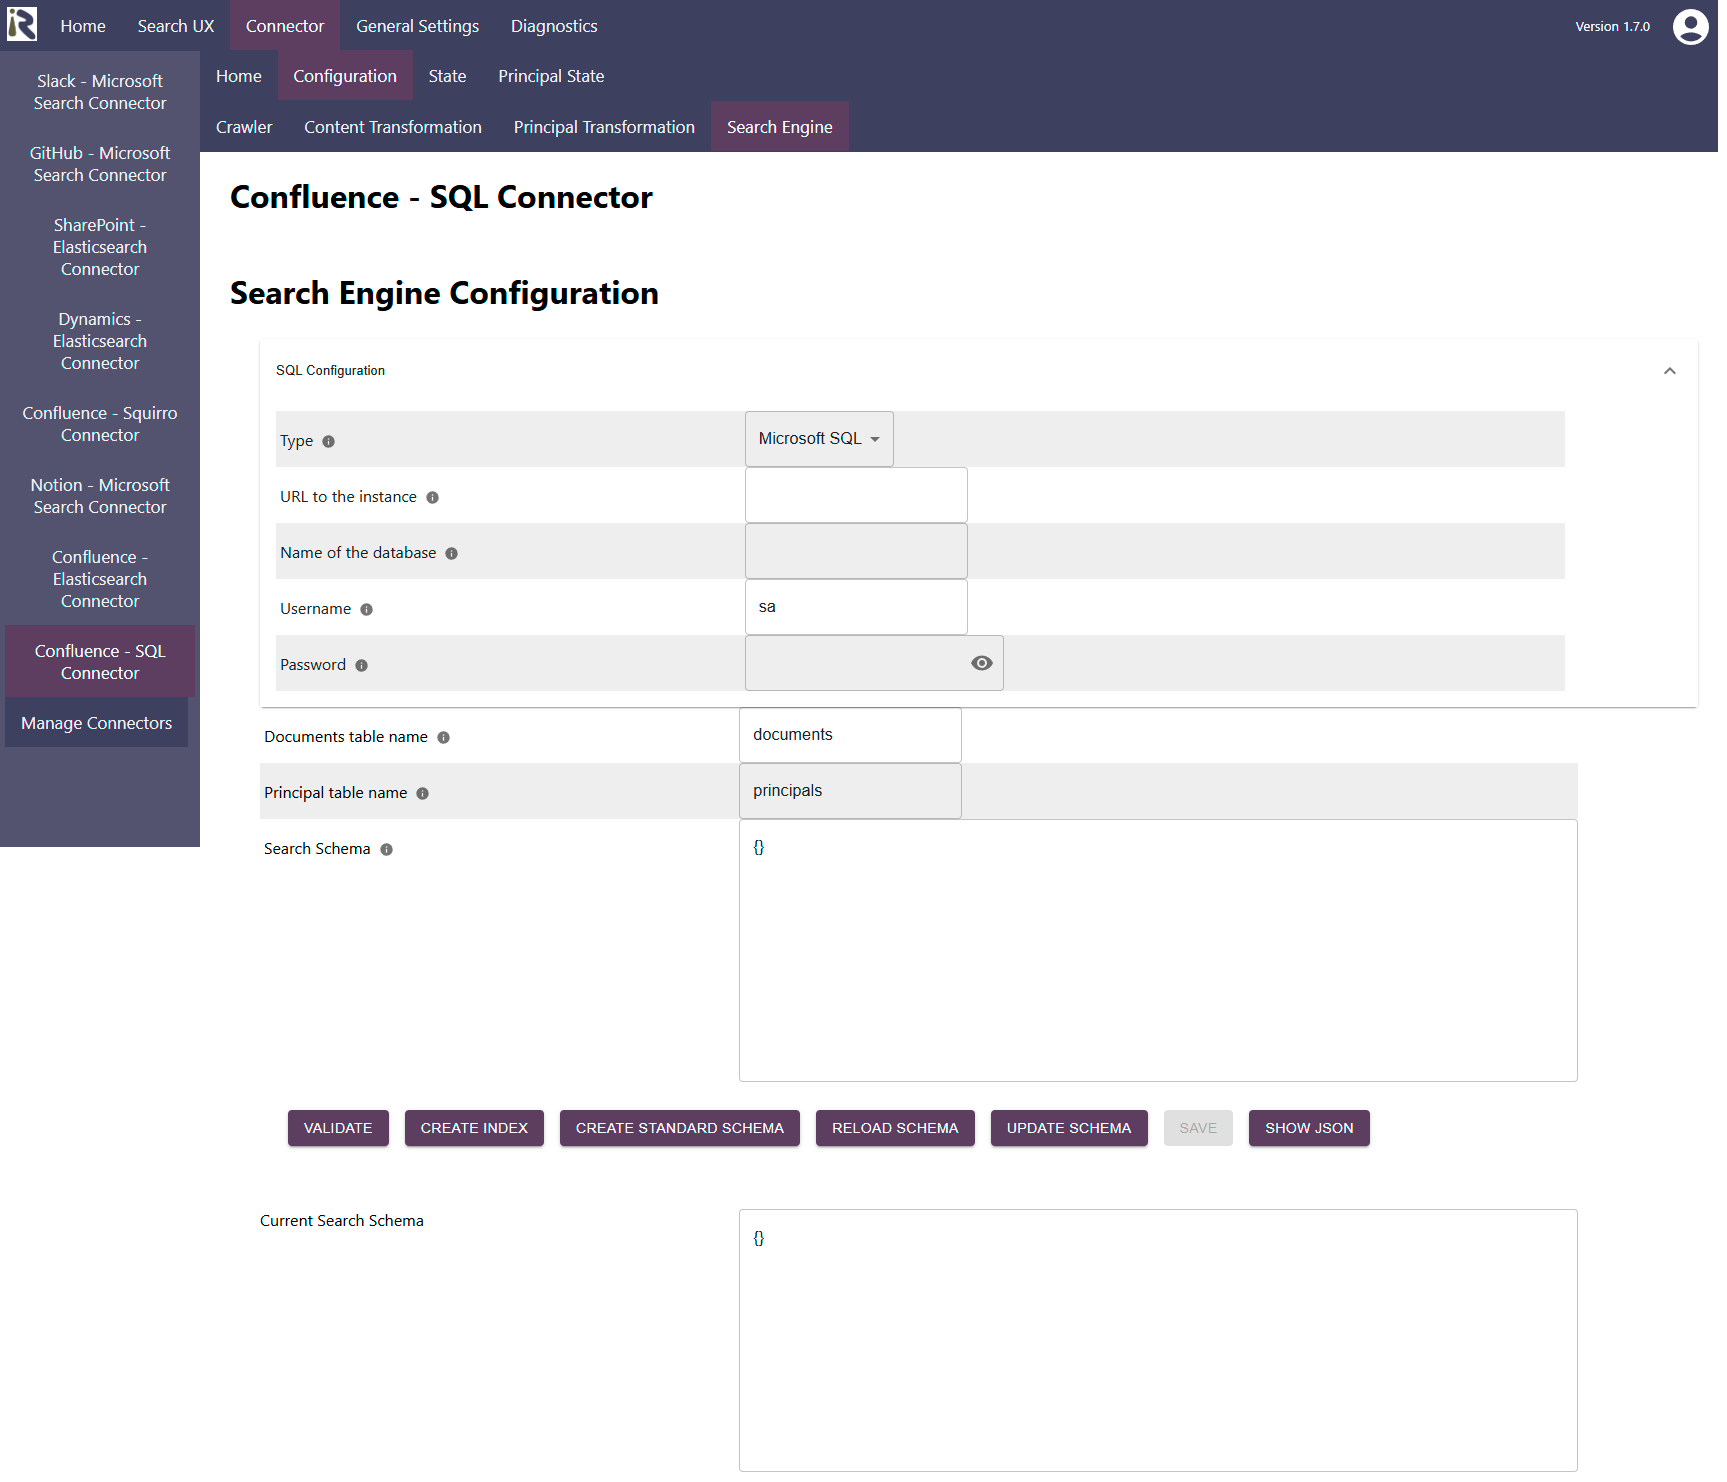Select Slack - Microsoft Search Connector
The width and height of the screenshot is (1727, 1482).
pyautogui.click(x=100, y=93)
